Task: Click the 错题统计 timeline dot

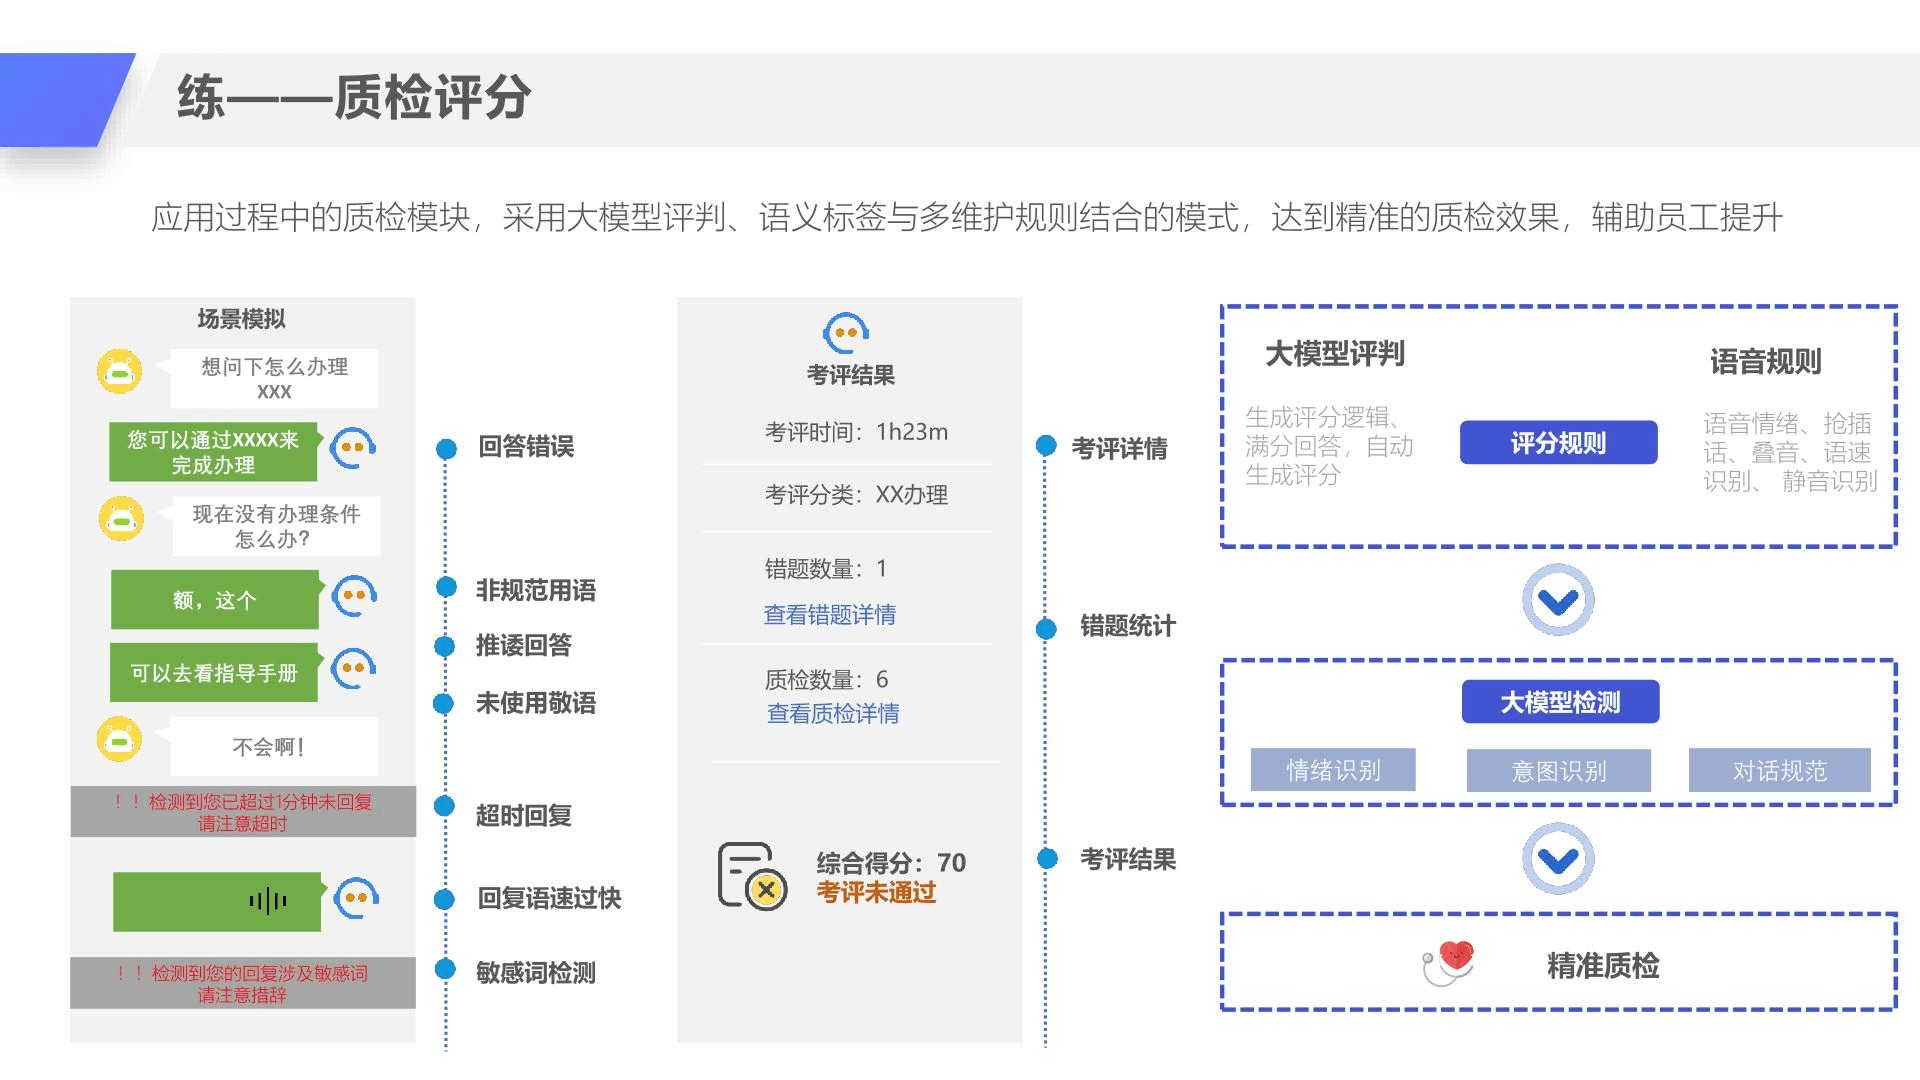Action: click(1046, 628)
